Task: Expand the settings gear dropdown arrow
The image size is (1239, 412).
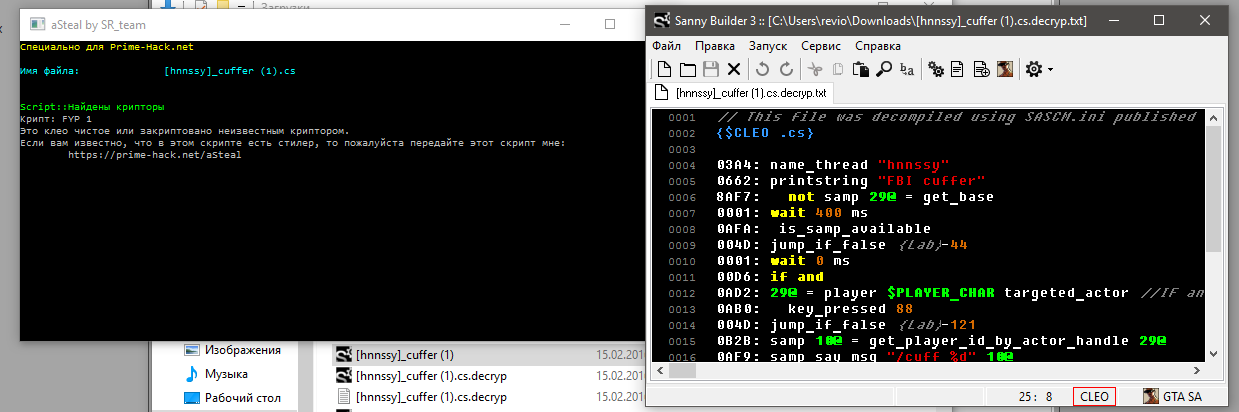Action: pyautogui.click(x=1050, y=70)
